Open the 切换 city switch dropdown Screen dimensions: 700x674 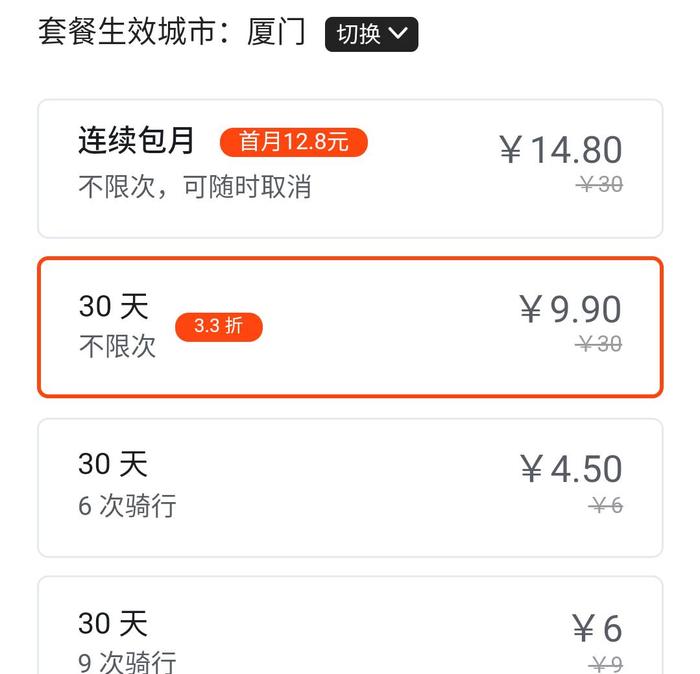click(371, 34)
